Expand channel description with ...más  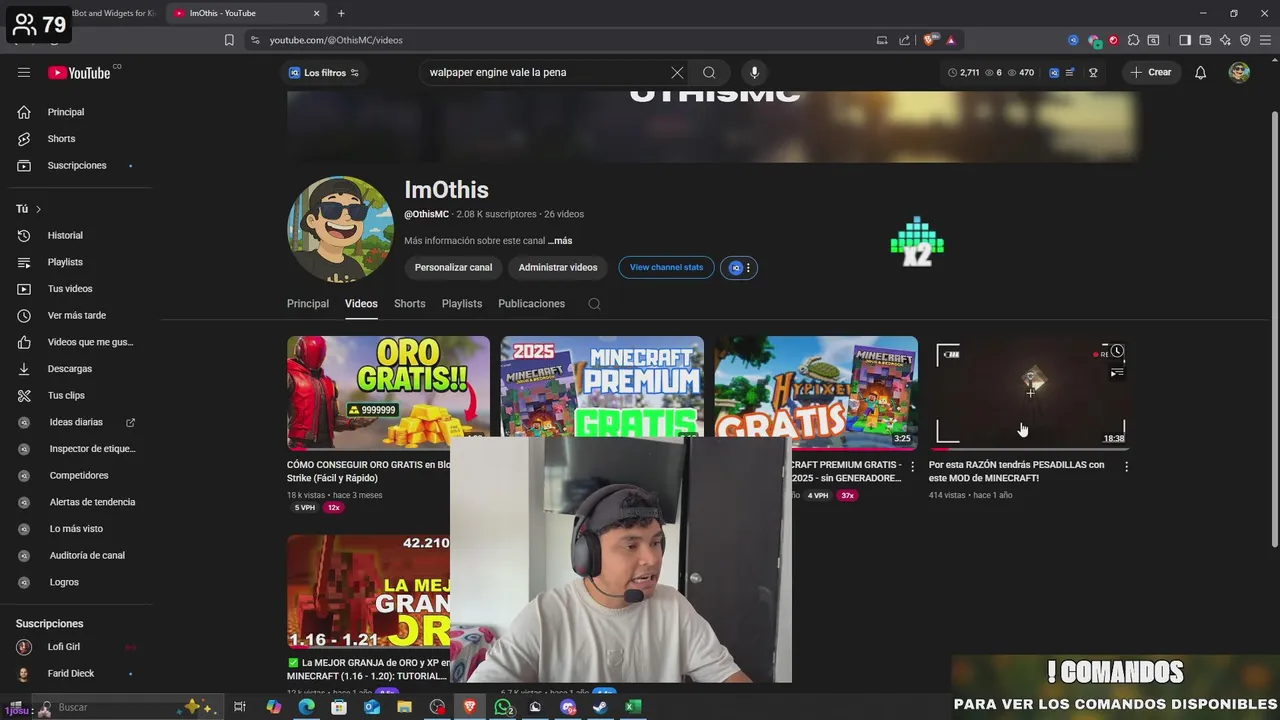pos(560,241)
